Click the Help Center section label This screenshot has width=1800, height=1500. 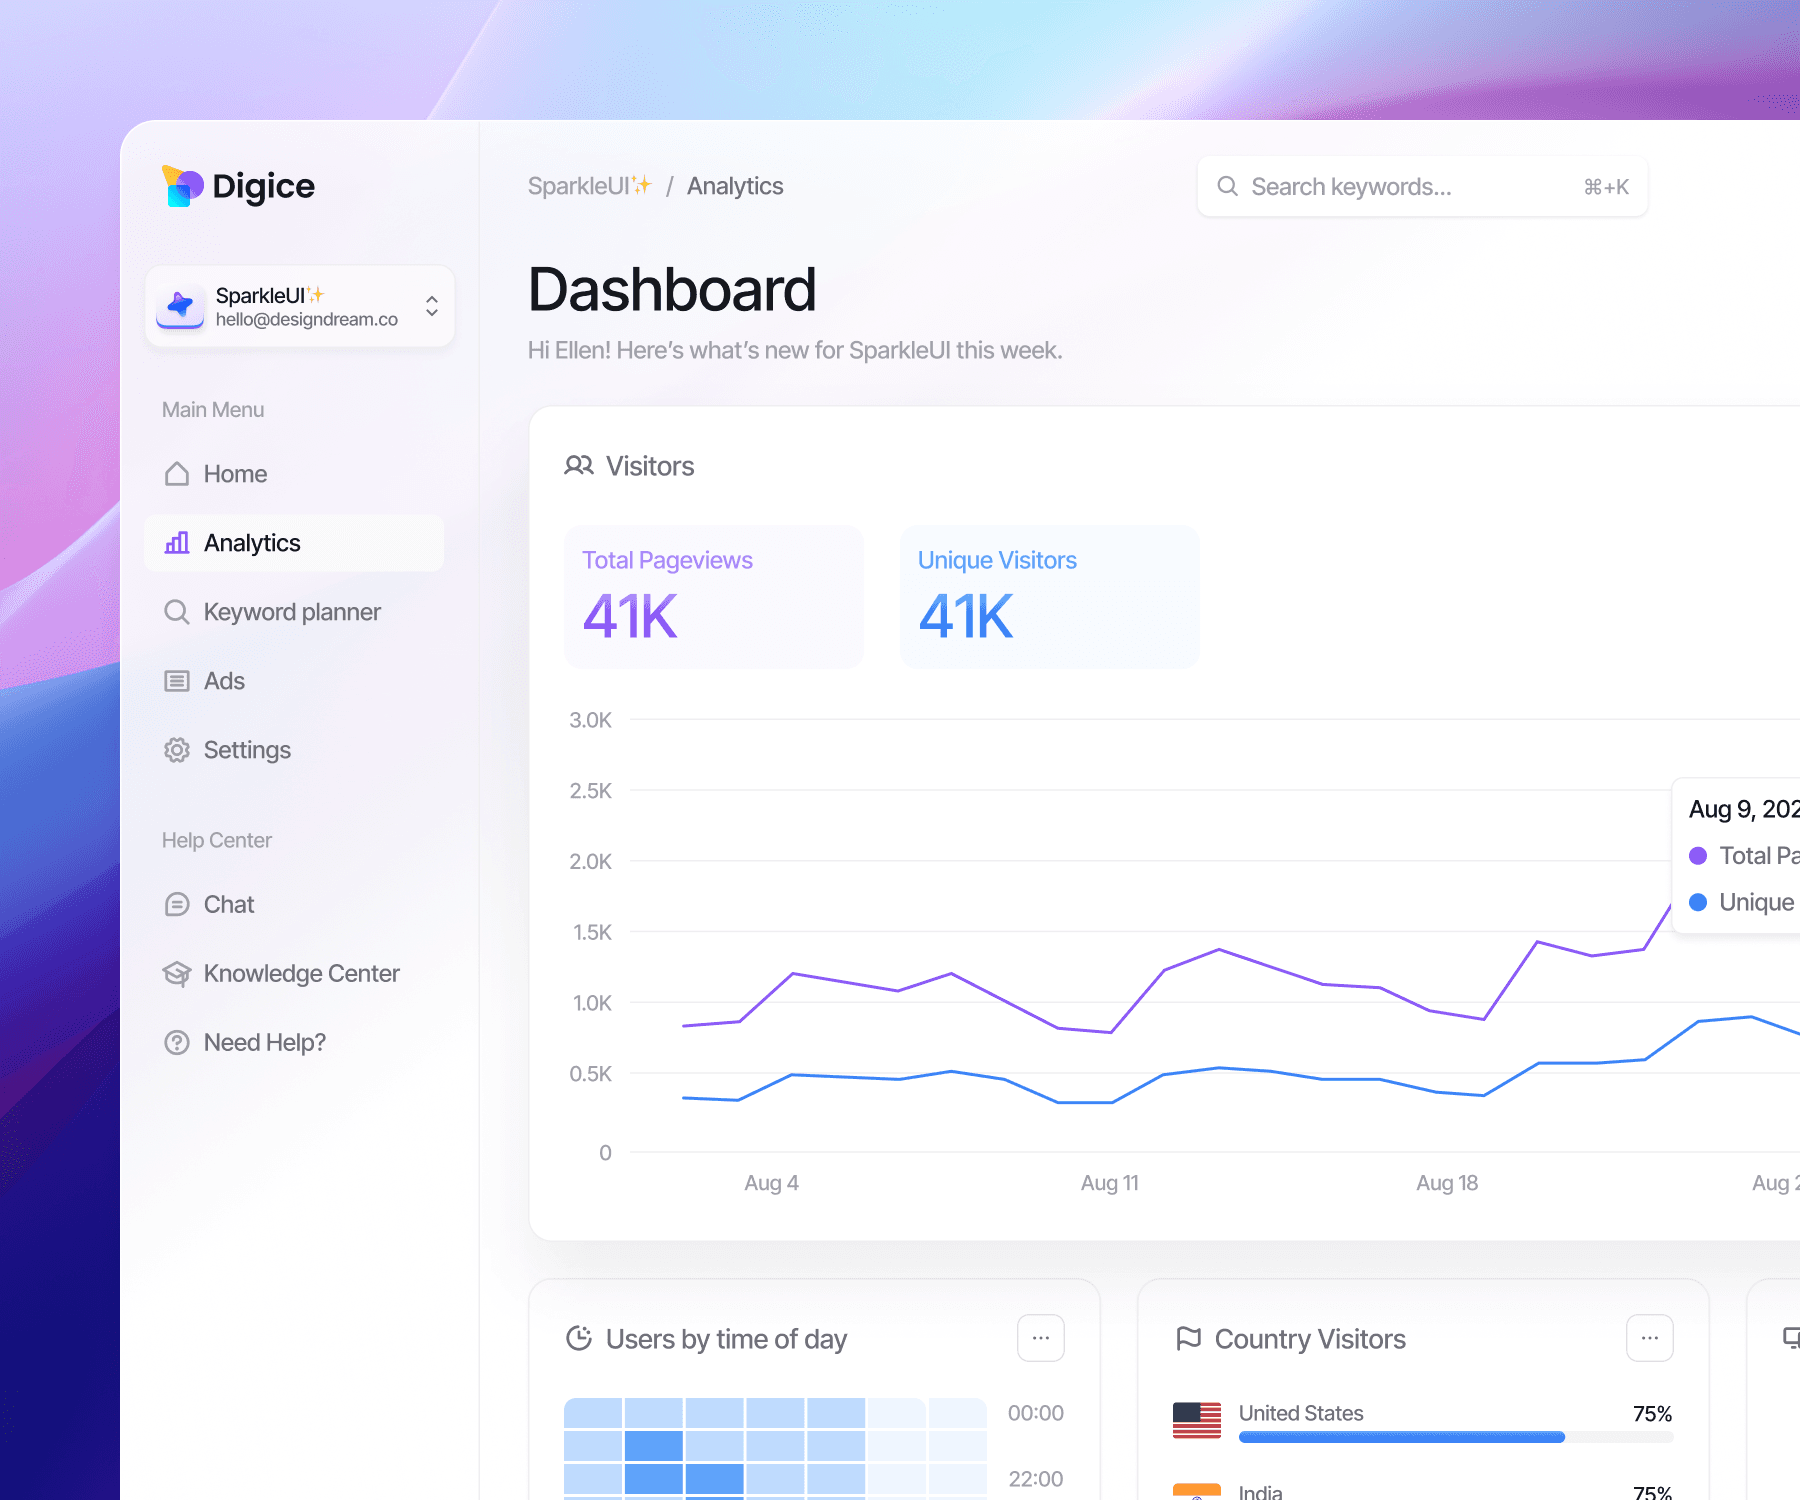point(217,841)
